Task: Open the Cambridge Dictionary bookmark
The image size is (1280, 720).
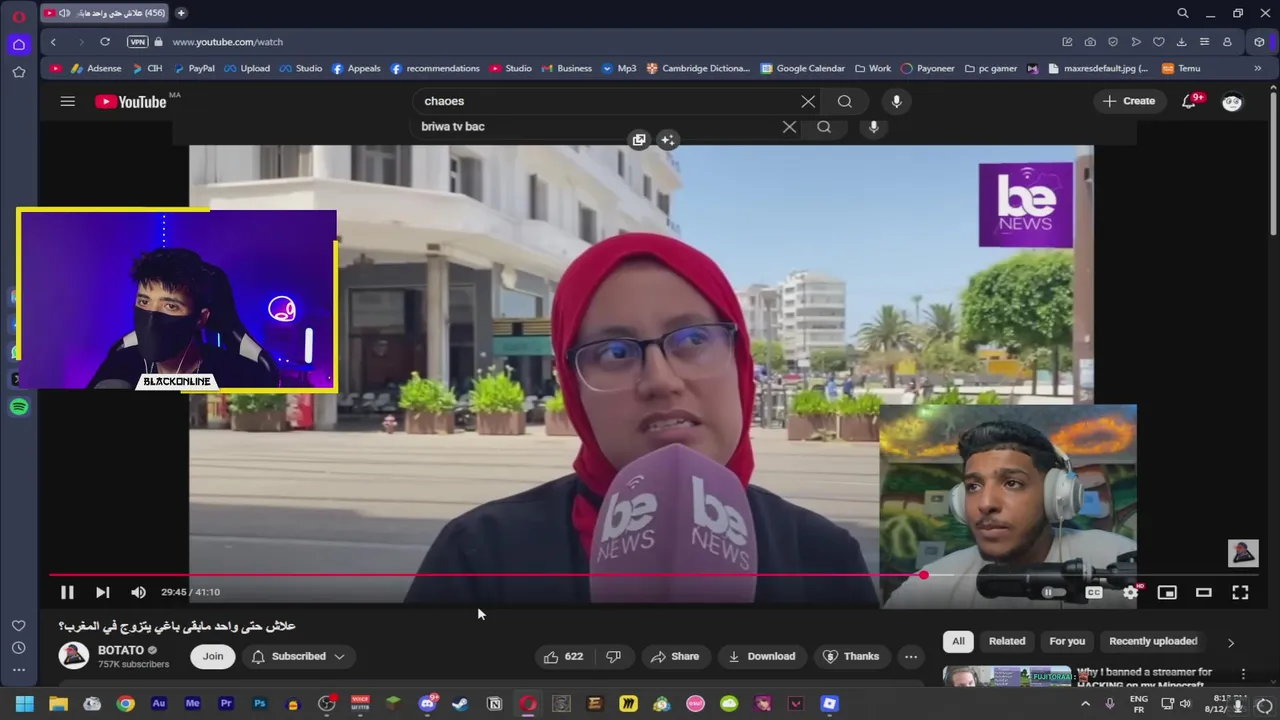Action: [x=698, y=68]
